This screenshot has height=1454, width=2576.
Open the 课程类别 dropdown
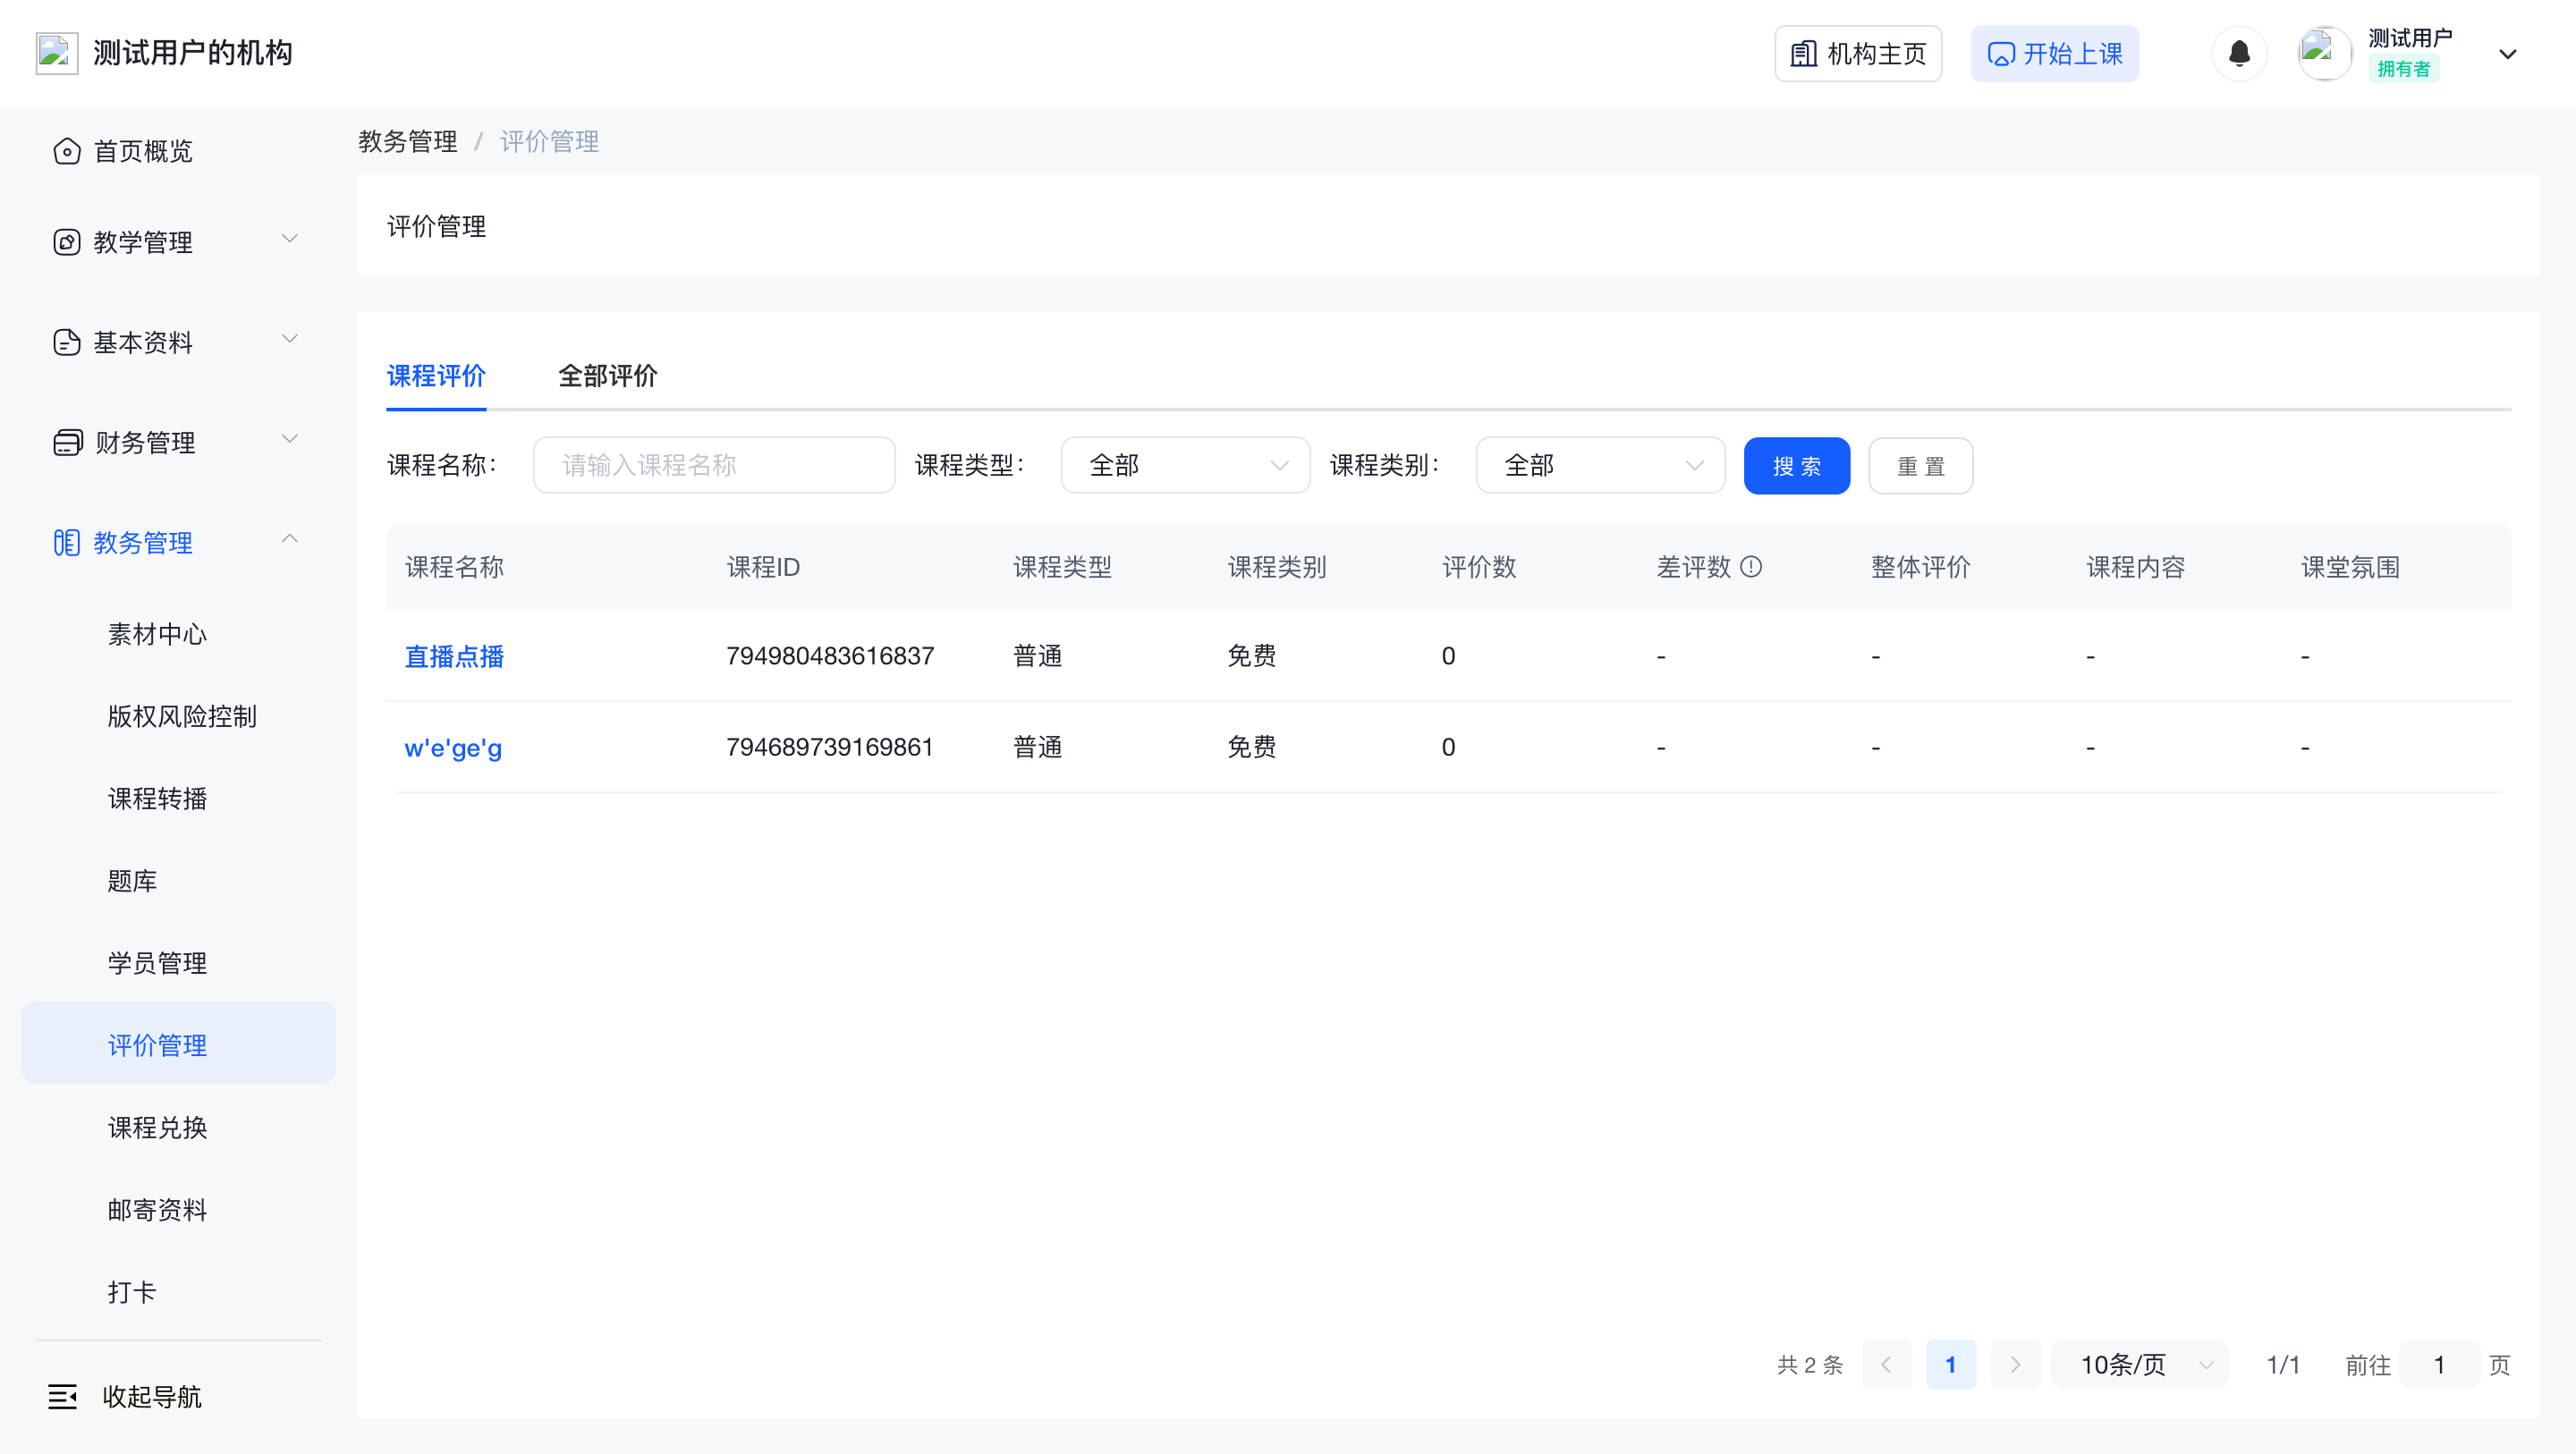pos(1600,465)
